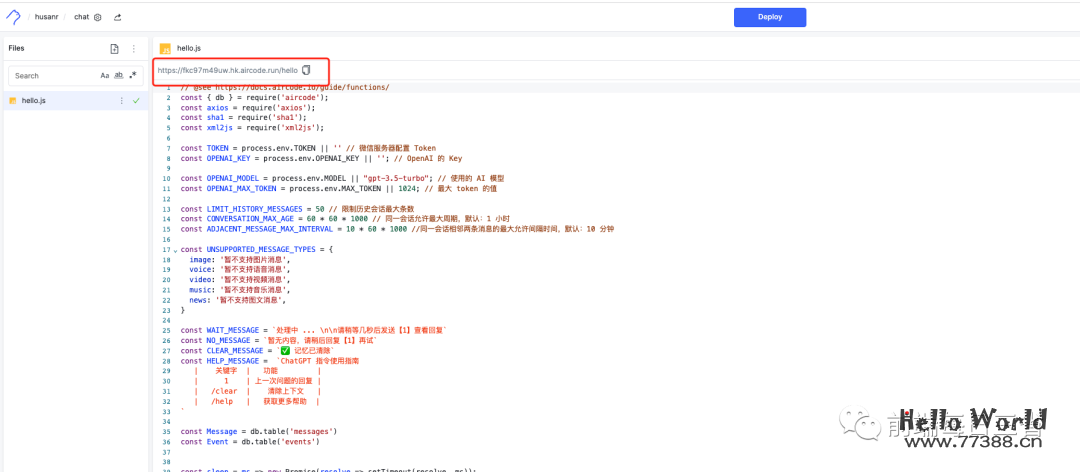
Task: Open hello.js row options menu
Action: pos(122,101)
